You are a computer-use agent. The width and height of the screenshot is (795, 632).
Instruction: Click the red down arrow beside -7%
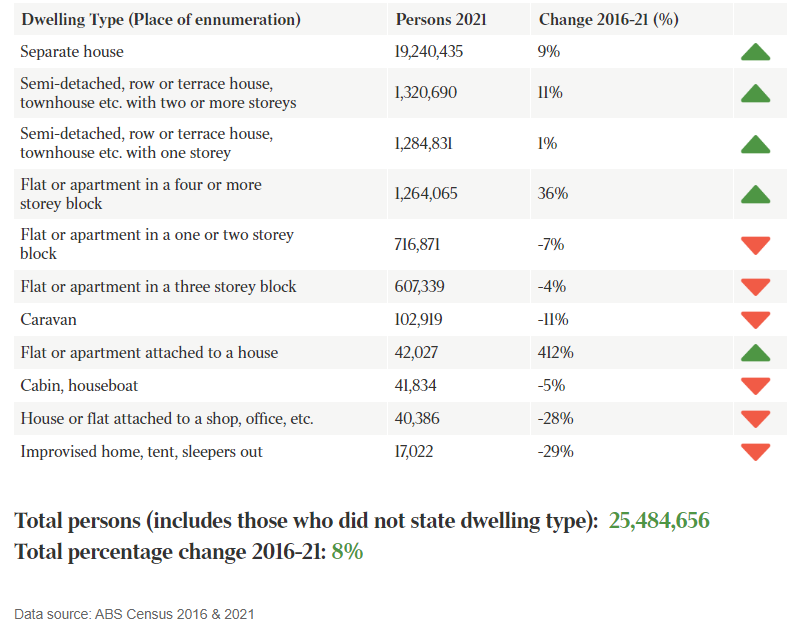pyautogui.click(x=755, y=245)
